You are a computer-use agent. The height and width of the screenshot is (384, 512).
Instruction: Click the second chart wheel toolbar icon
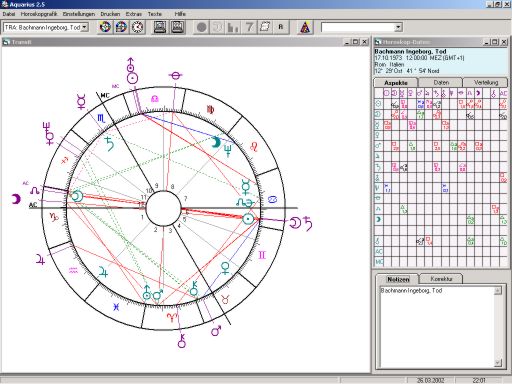coord(121,27)
